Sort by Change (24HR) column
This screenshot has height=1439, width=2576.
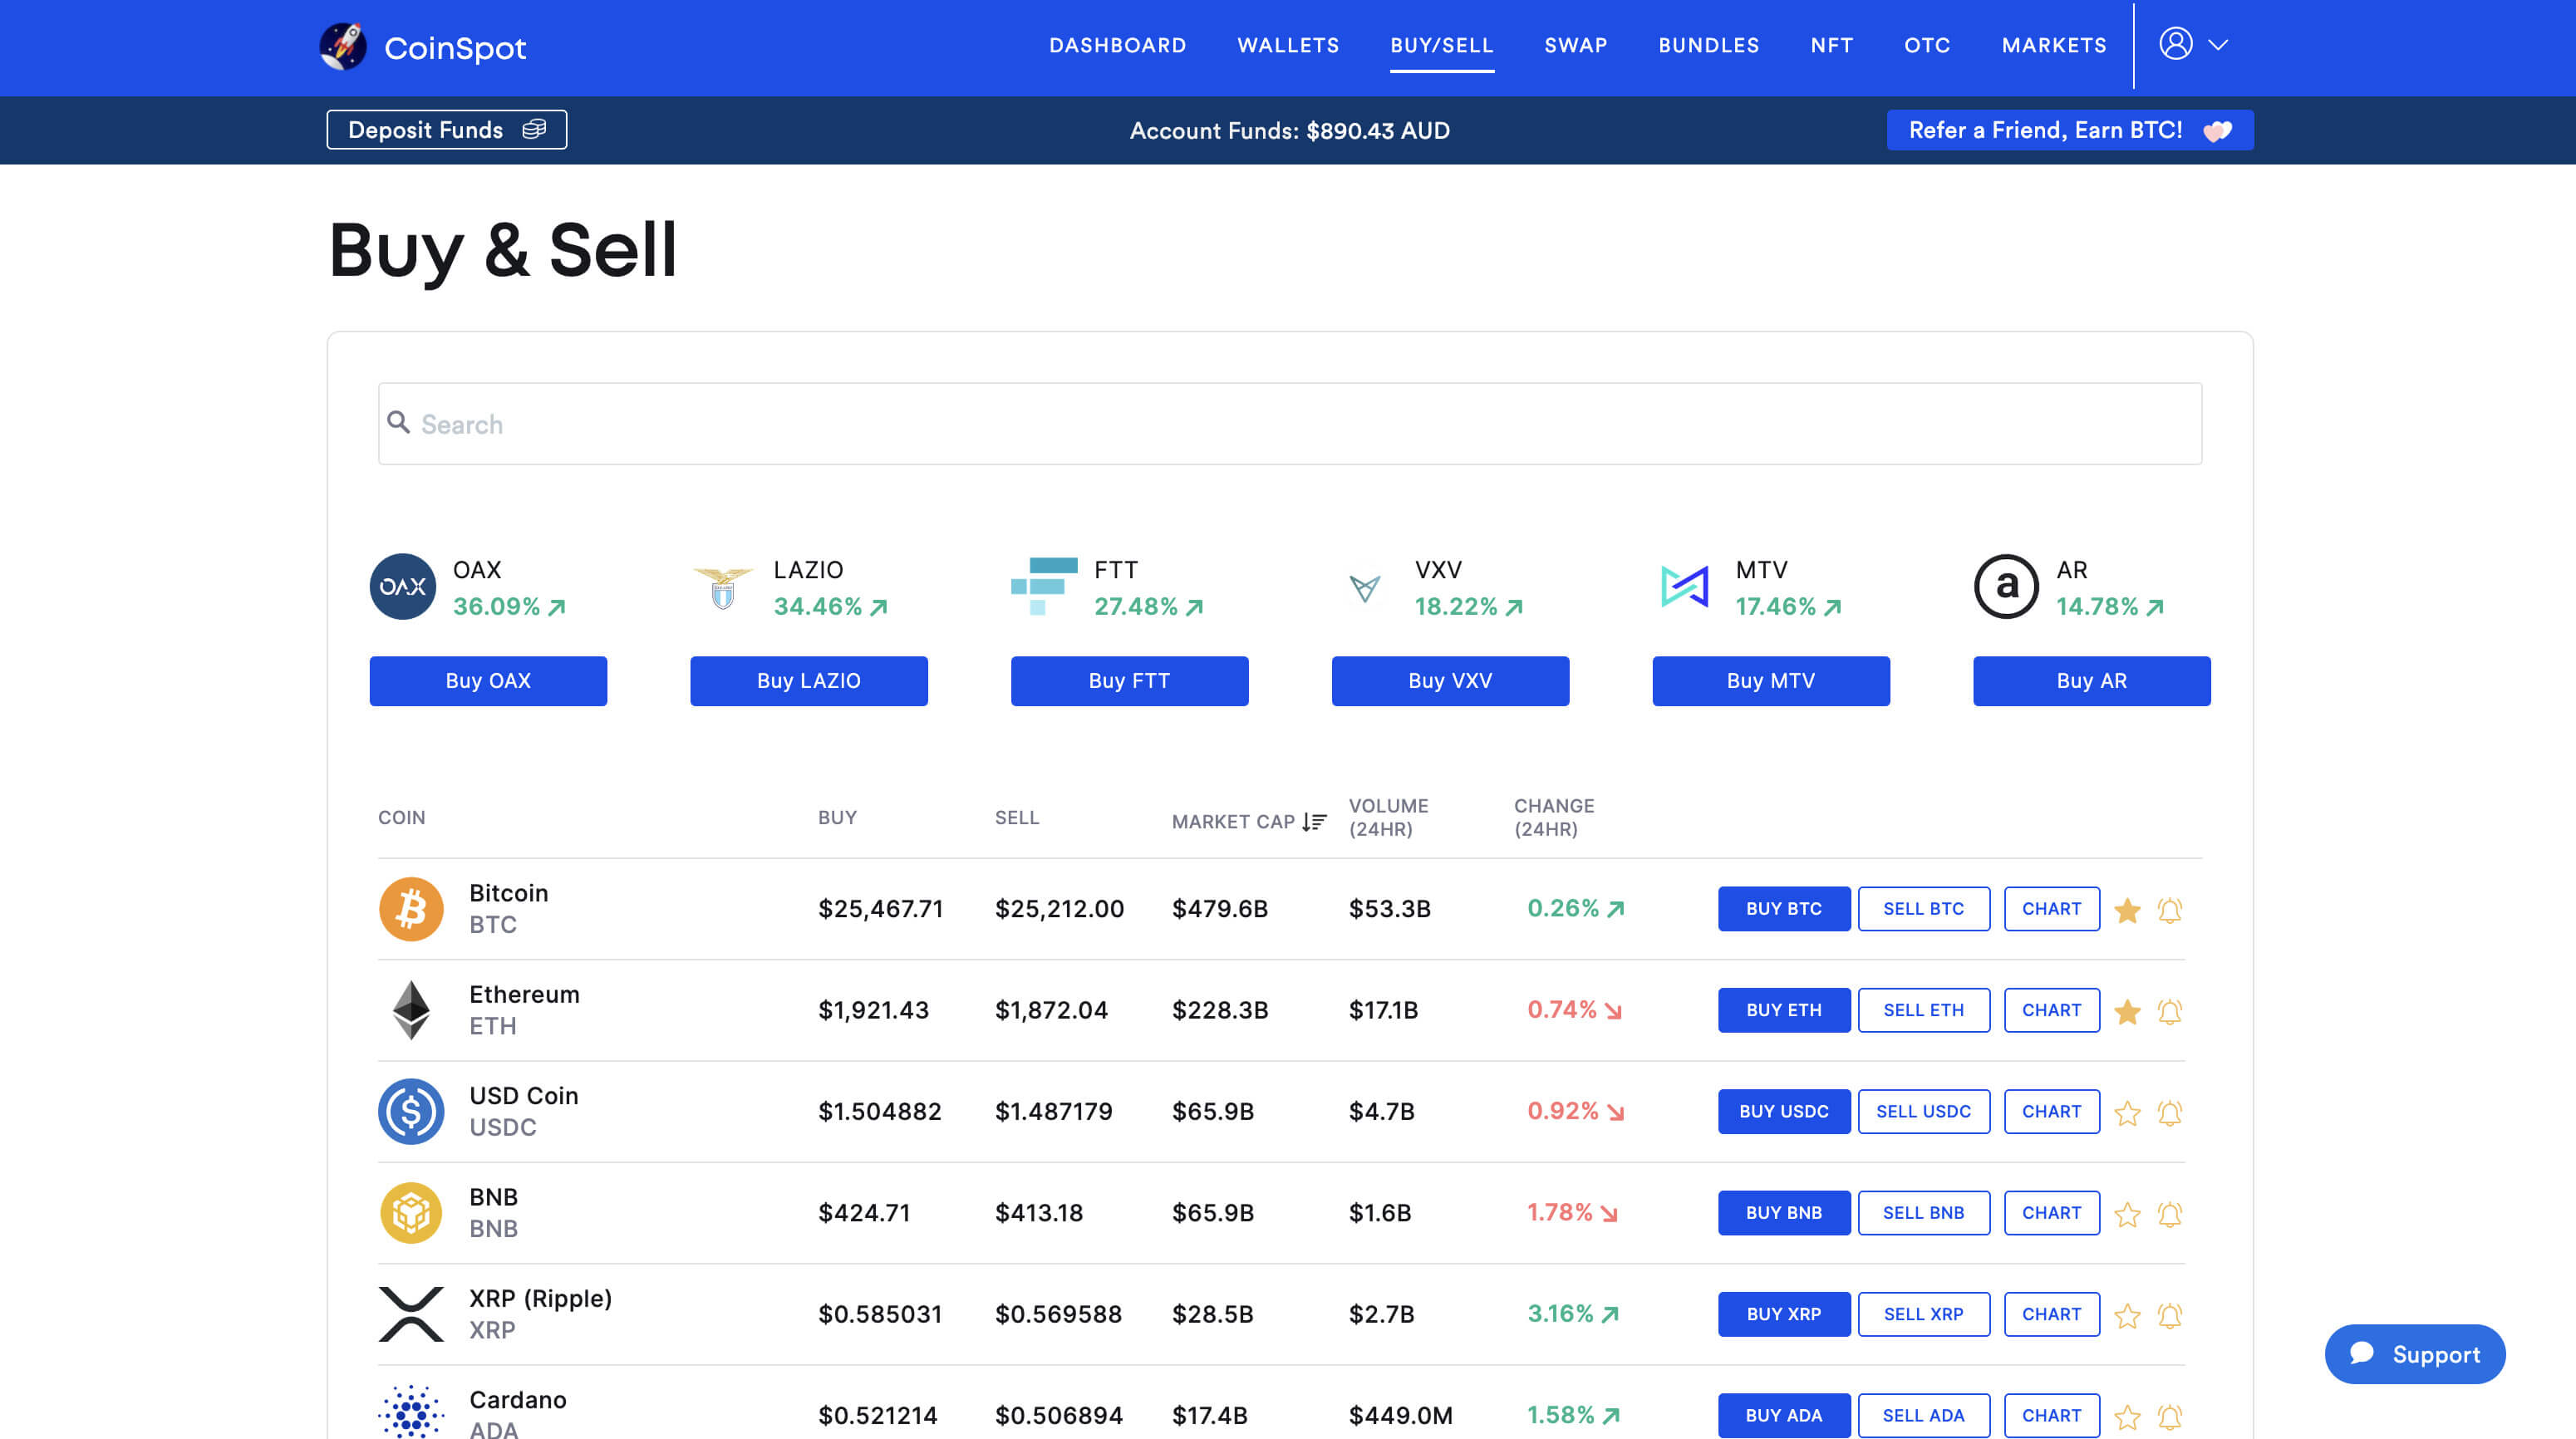click(1553, 817)
